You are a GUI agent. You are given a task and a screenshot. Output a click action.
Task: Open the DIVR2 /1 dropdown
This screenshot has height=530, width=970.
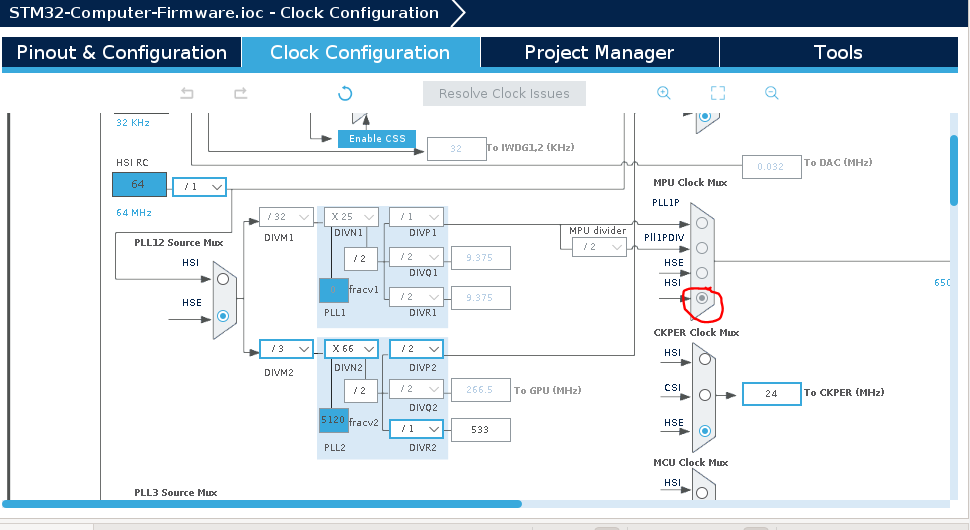[416, 429]
